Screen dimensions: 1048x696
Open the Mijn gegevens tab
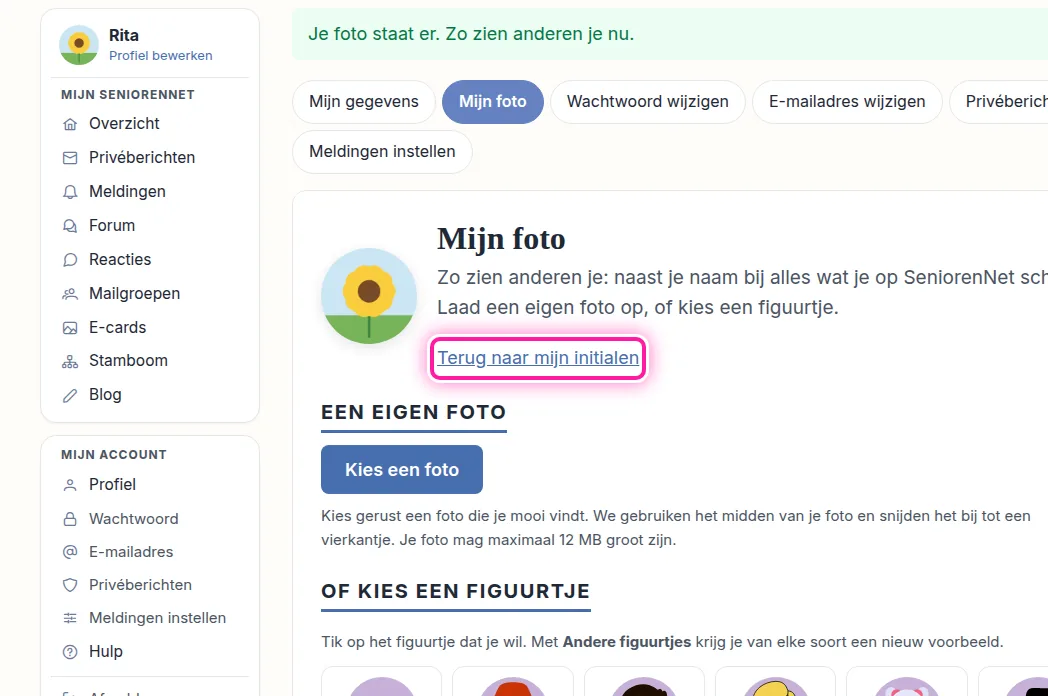click(364, 102)
